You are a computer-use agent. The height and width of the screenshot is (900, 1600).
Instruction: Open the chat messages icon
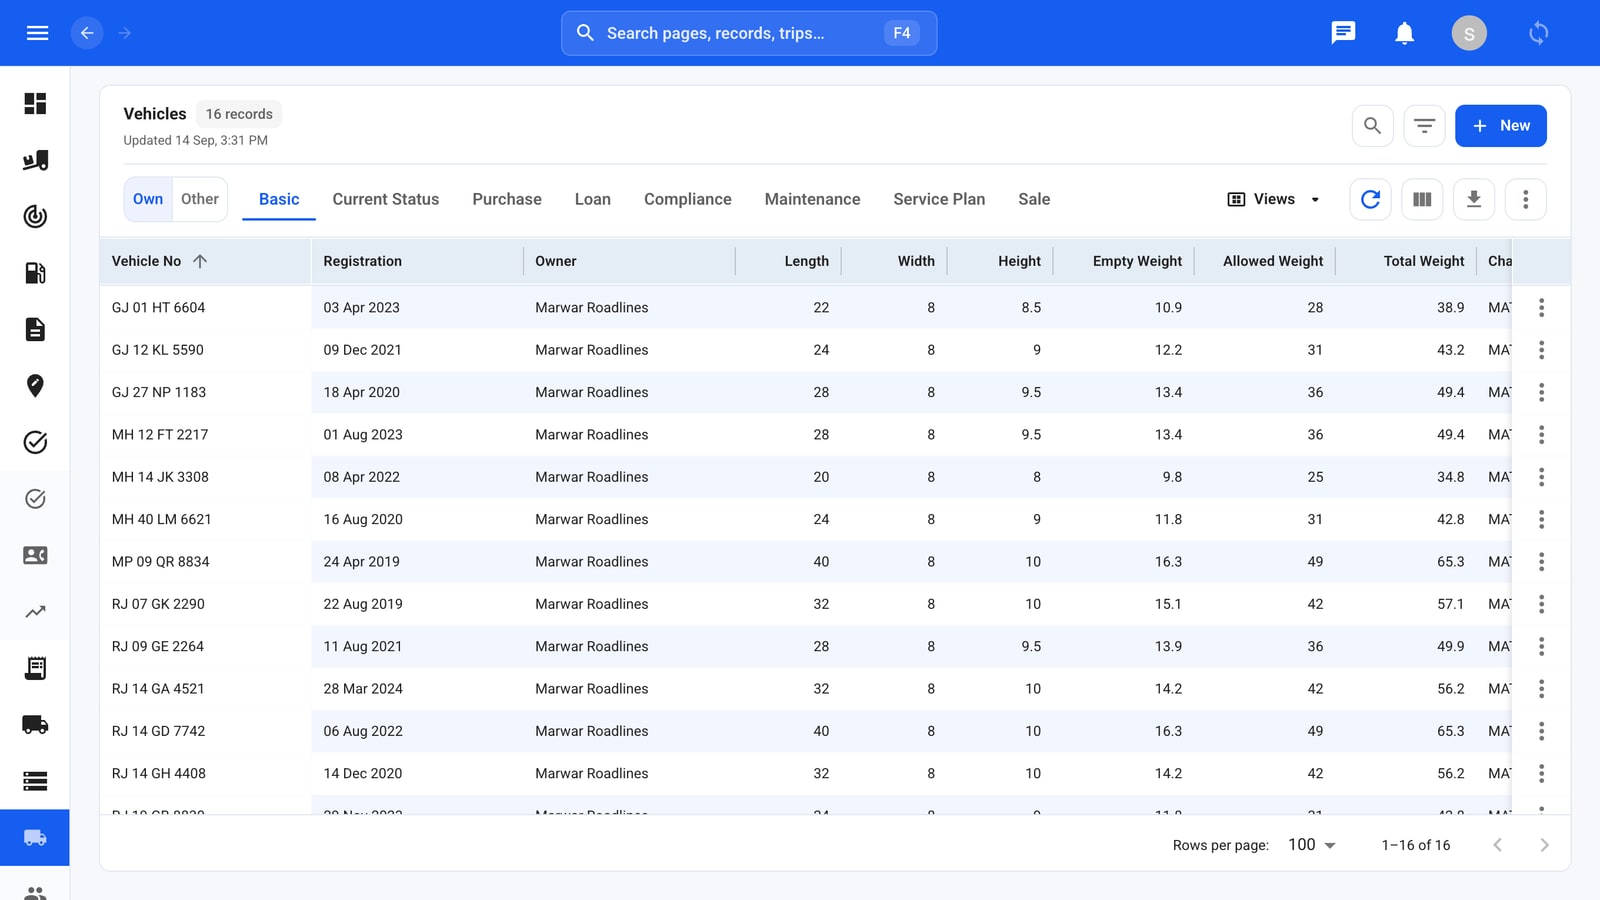[1343, 33]
